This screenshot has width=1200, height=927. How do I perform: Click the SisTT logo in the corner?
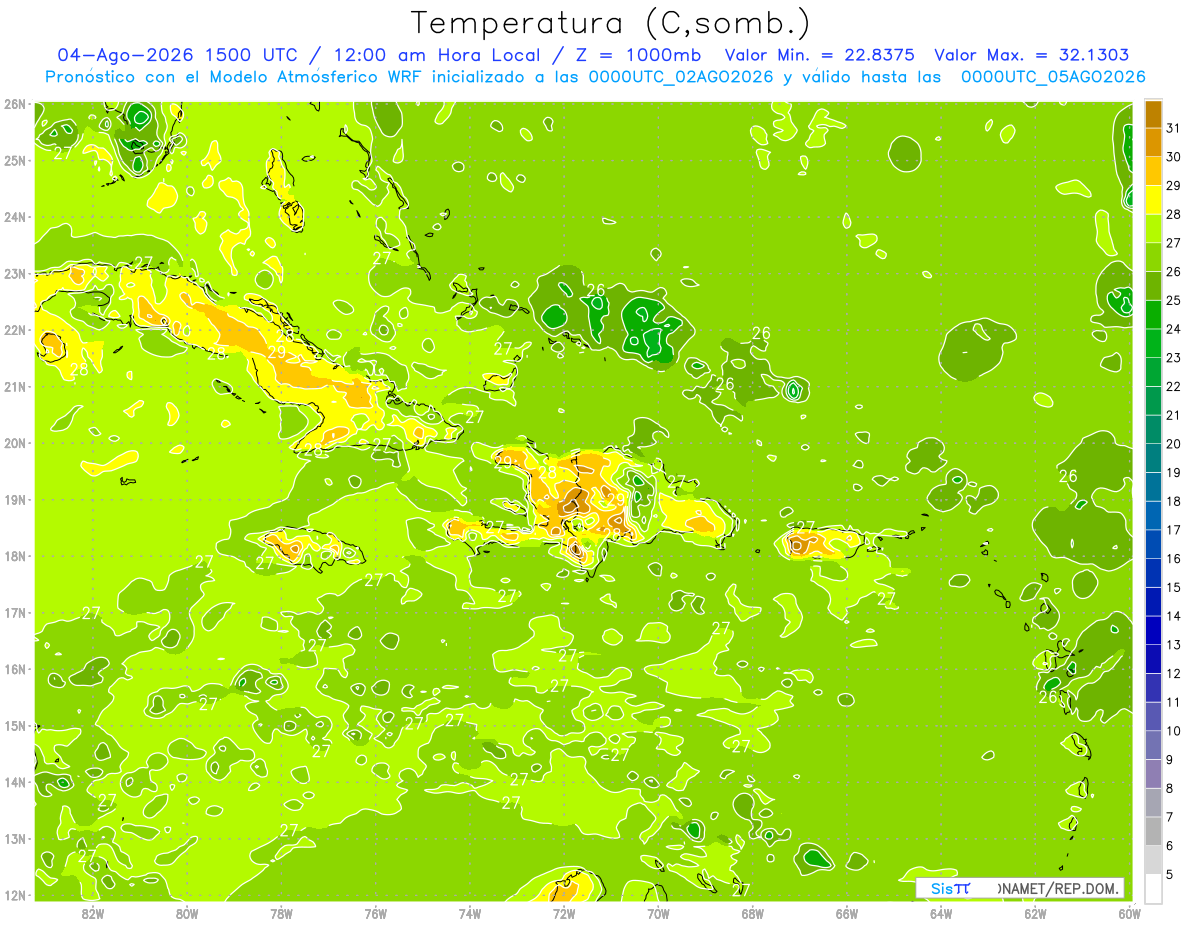[950, 888]
